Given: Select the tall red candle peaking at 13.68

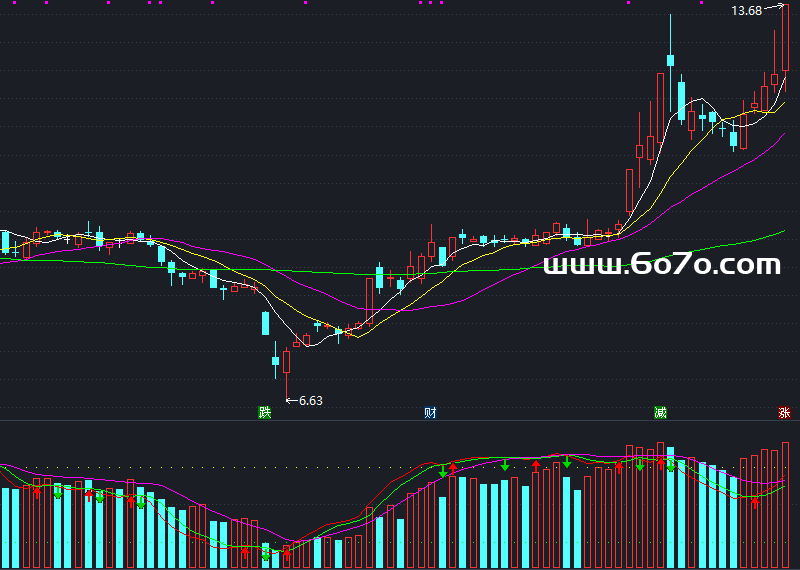Looking at the screenshot, I should tap(785, 47).
